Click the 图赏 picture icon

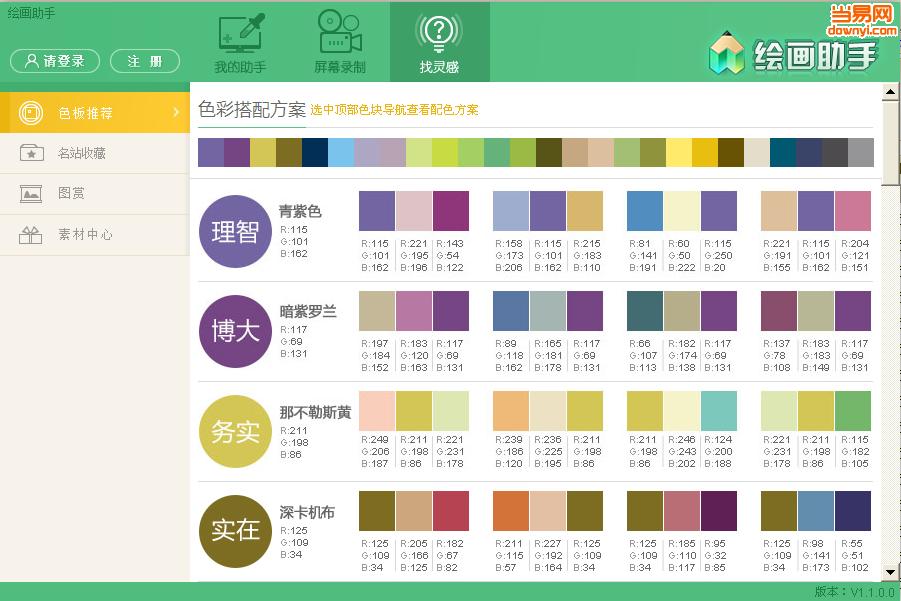31,194
